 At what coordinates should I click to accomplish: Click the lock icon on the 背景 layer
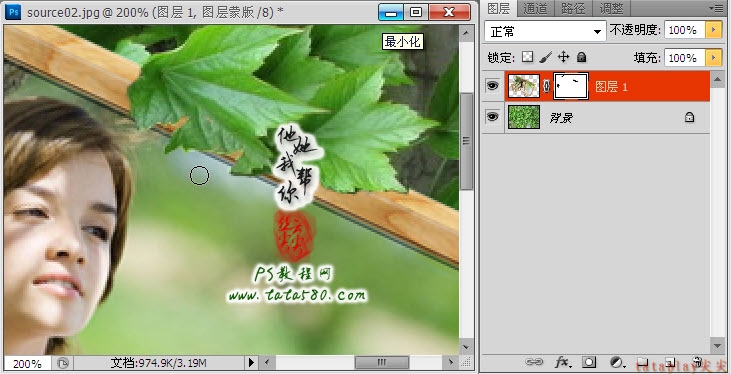click(x=689, y=117)
